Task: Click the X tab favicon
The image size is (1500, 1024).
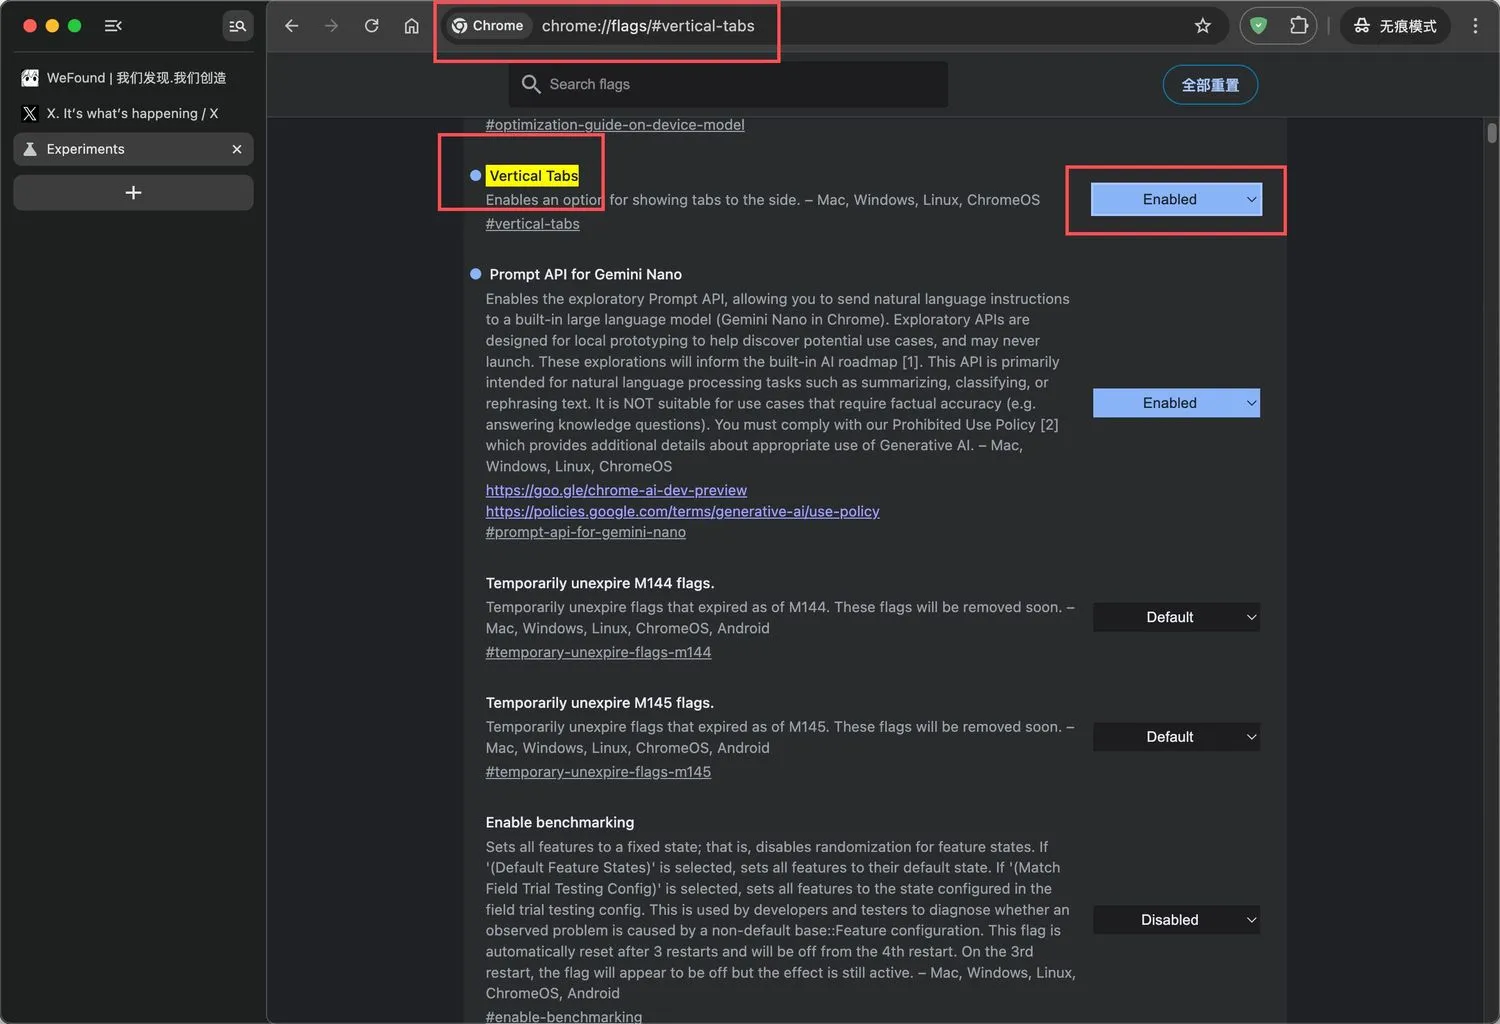Action: pos(30,114)
